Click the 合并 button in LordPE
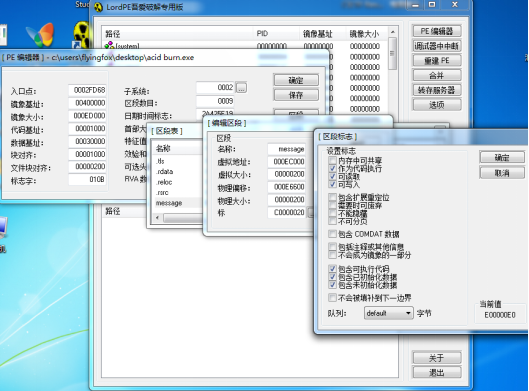This screenshot has width=529, height=391. click(x=437, y=76)
